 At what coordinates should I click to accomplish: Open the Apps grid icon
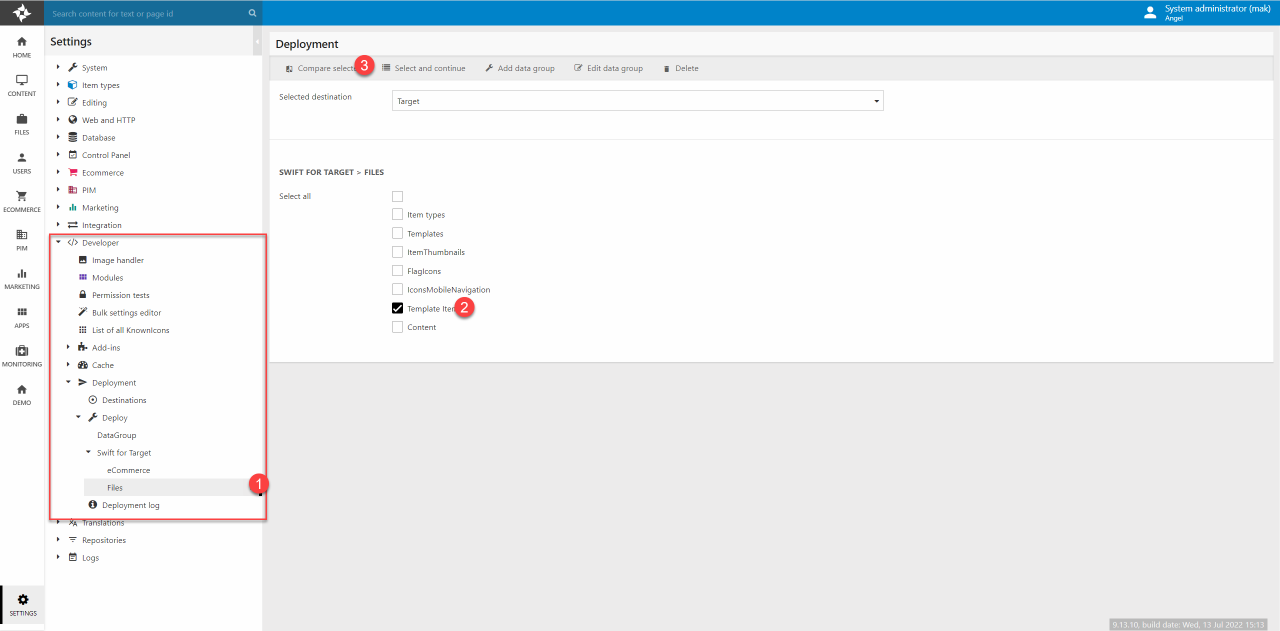click(x=22, y=317)
